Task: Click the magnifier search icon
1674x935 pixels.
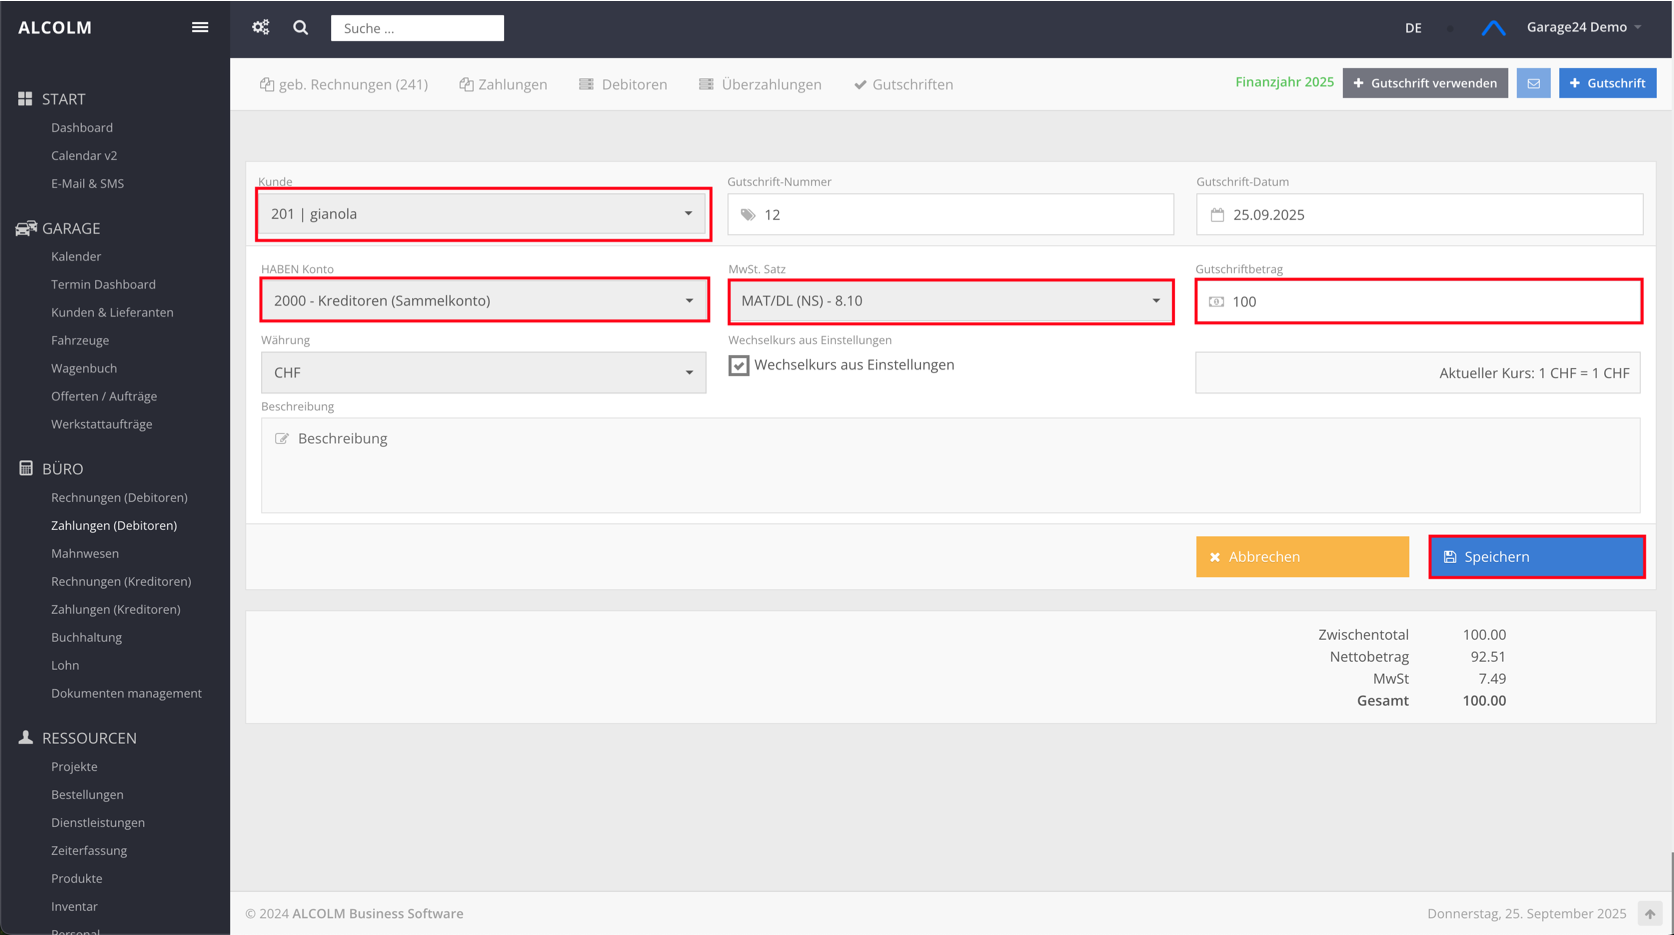Action: click(301, 28)
